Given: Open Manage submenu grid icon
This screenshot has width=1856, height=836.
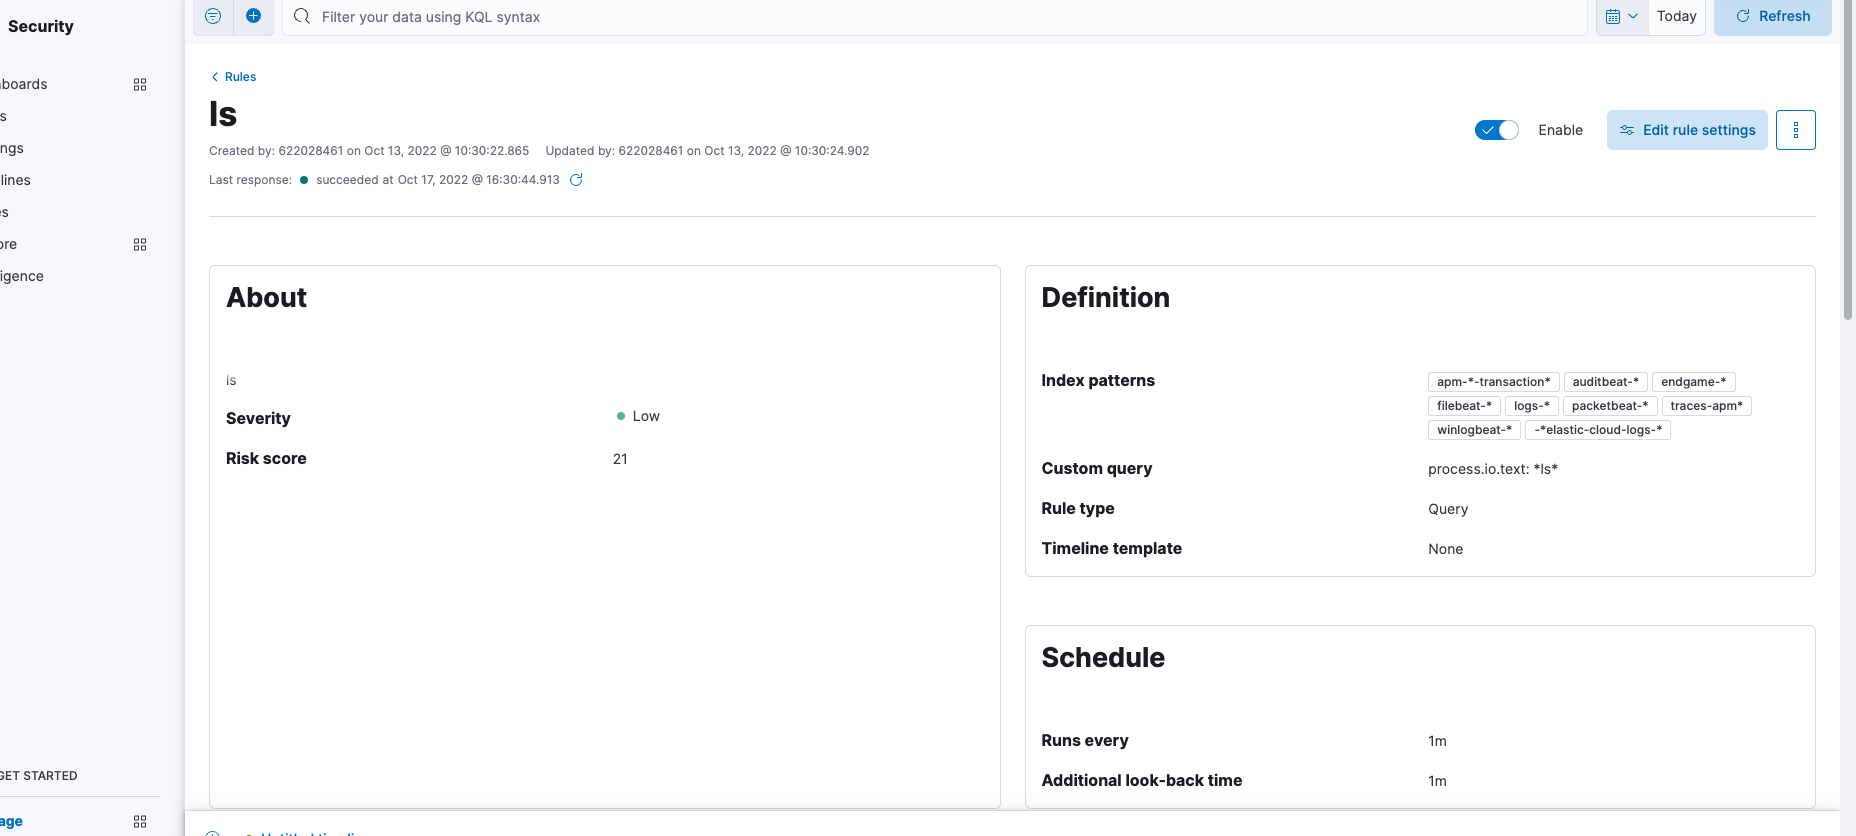Looking at the screenshot, I should point(140,821).
